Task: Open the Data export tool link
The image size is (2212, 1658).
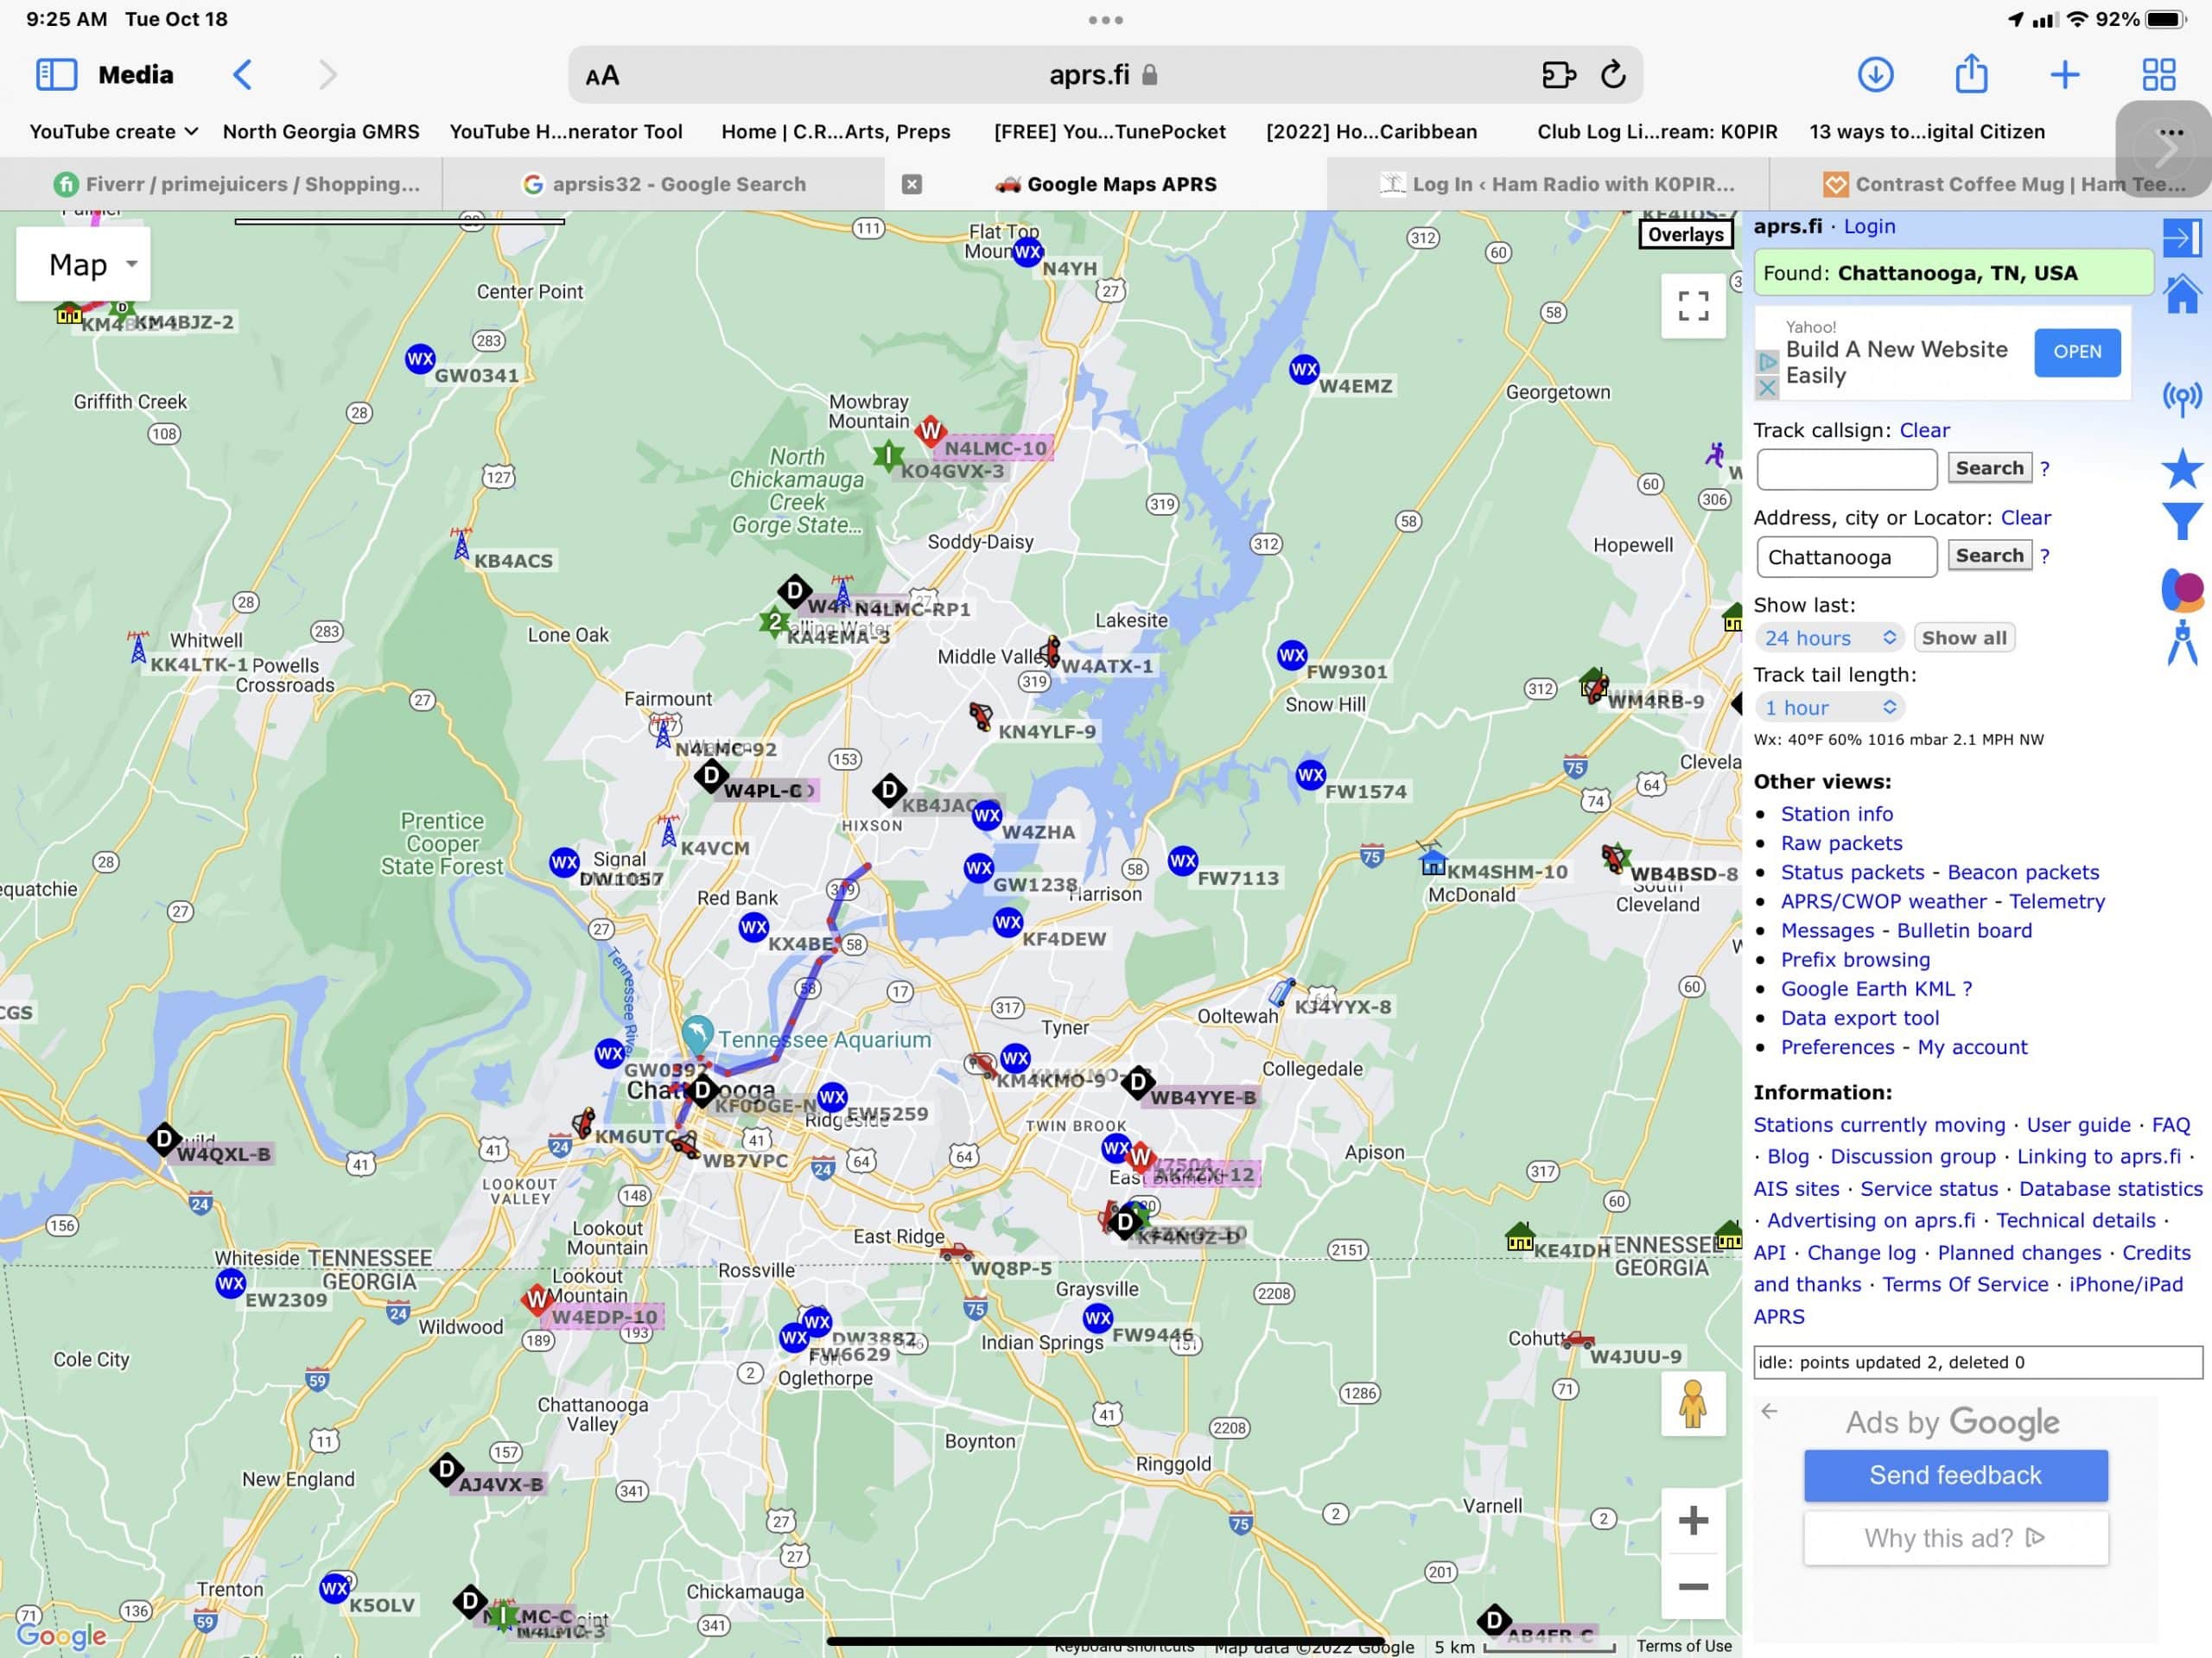Action: point(1859,1018)
